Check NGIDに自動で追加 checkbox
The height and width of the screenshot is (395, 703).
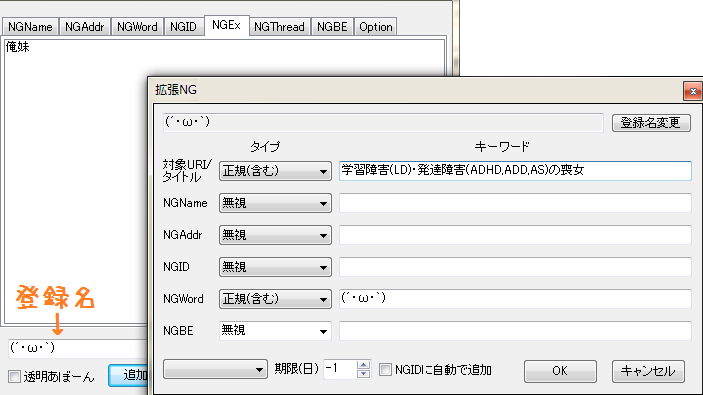tap(385, 370)
